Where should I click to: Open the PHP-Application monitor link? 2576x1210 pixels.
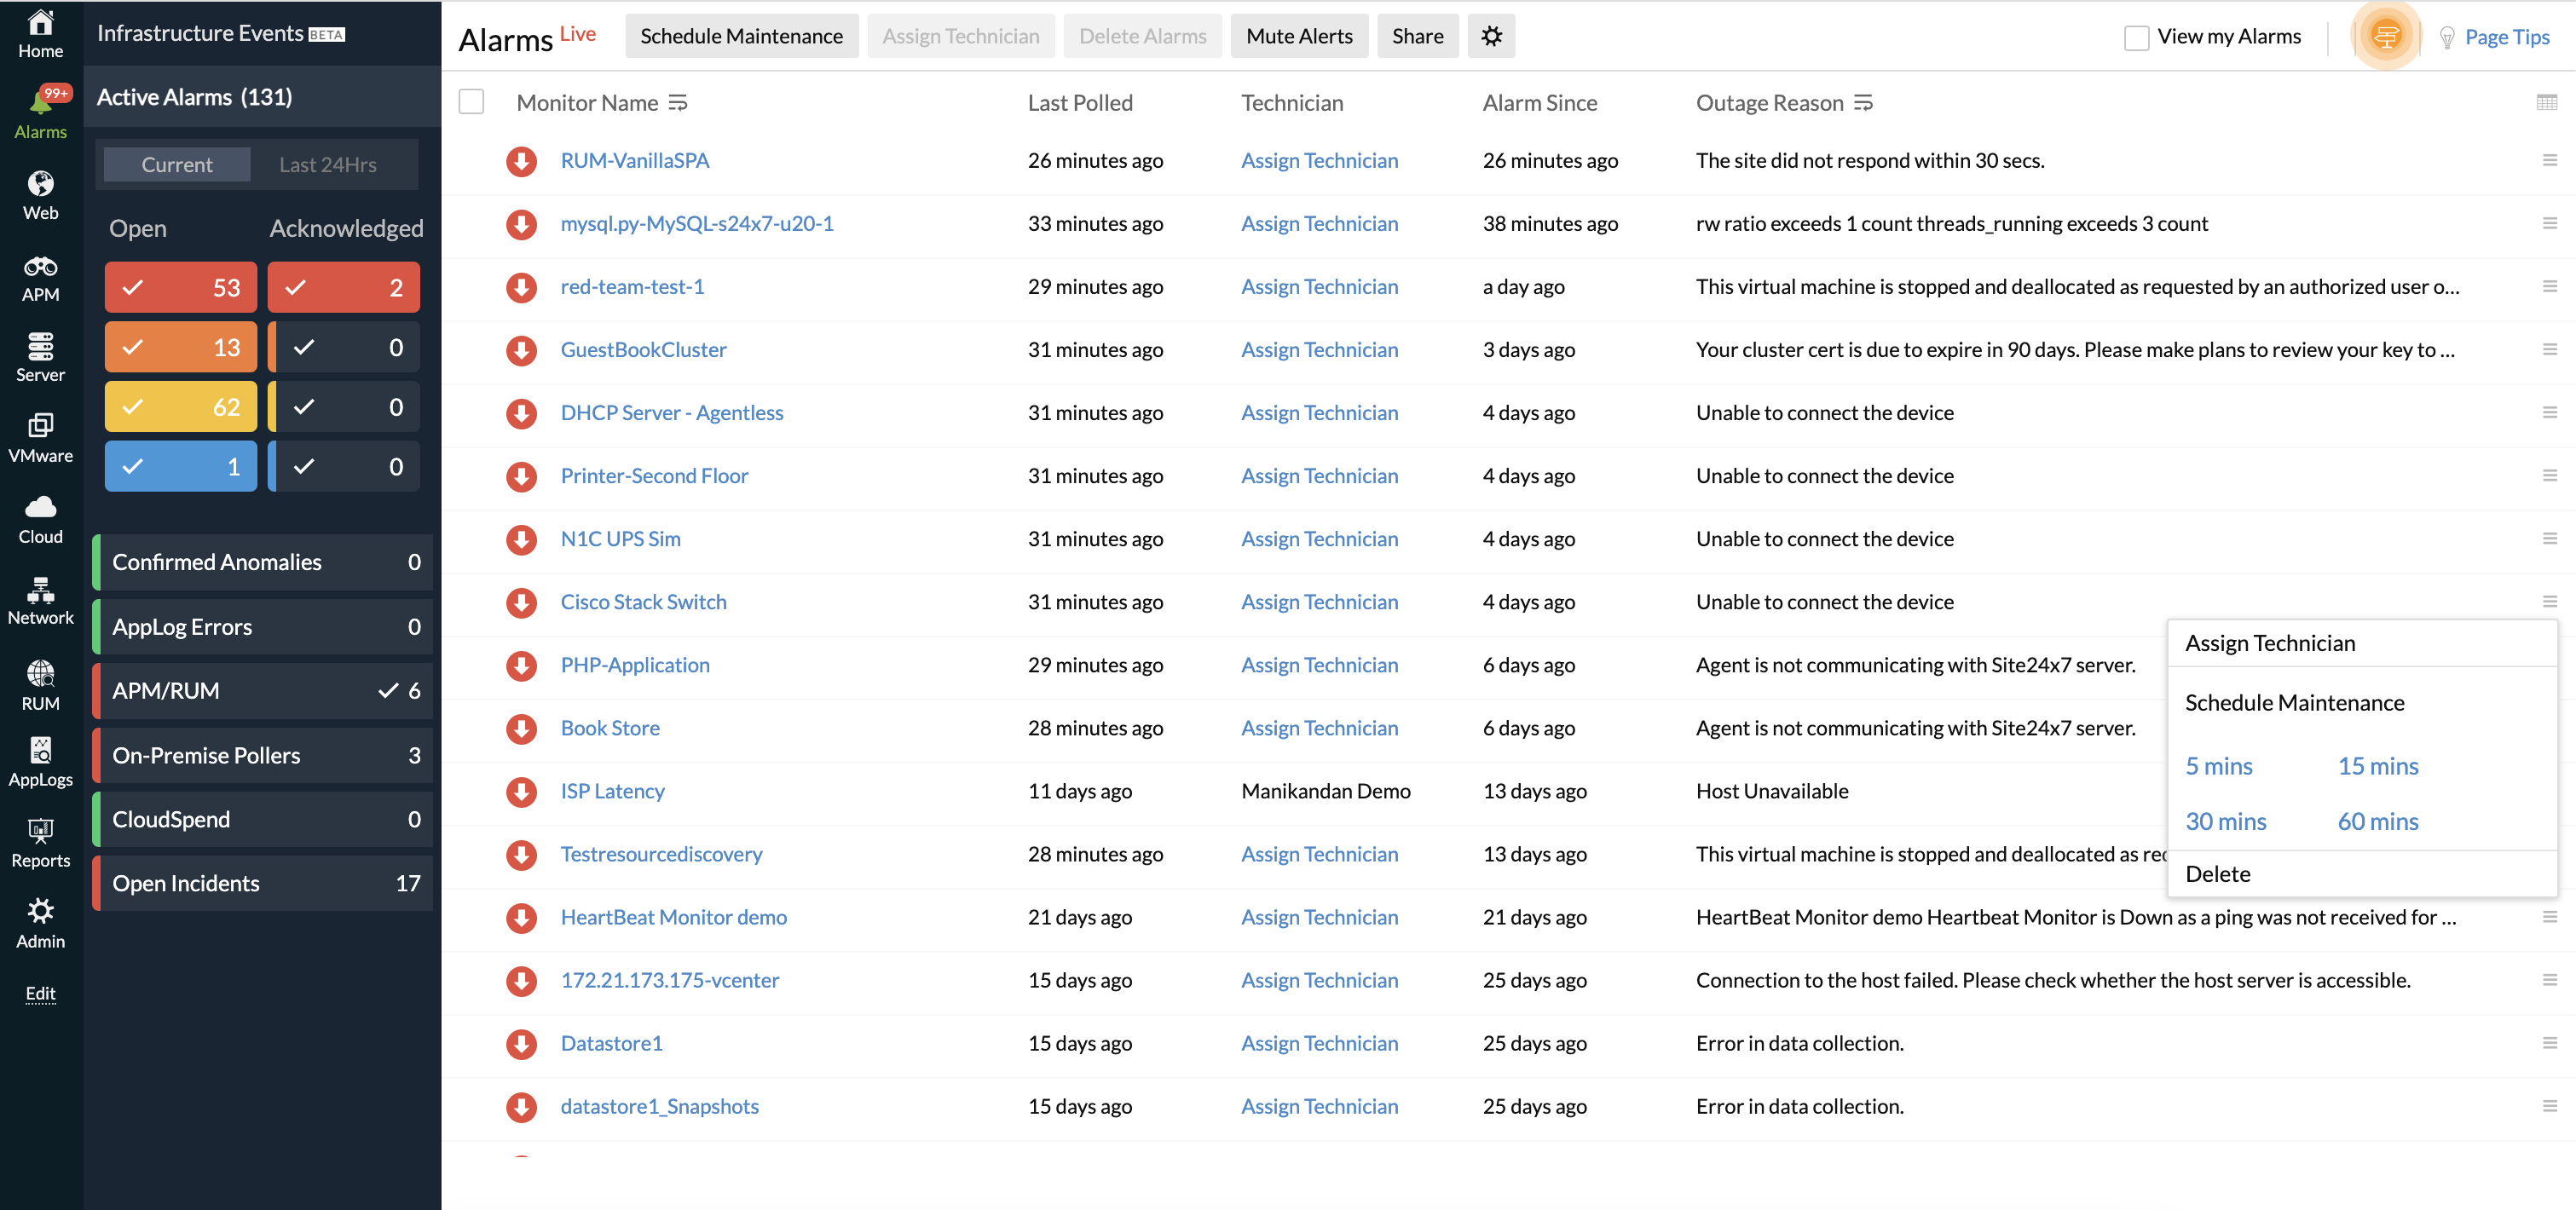(635, 665)
